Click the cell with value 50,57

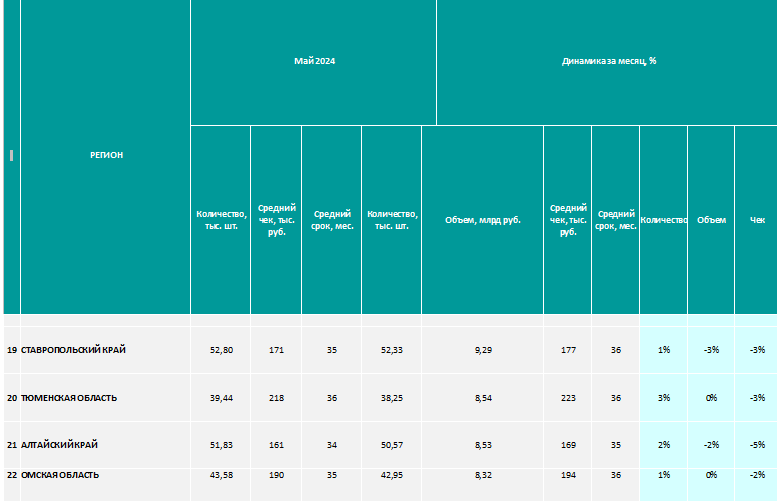[x=391, y=445]
